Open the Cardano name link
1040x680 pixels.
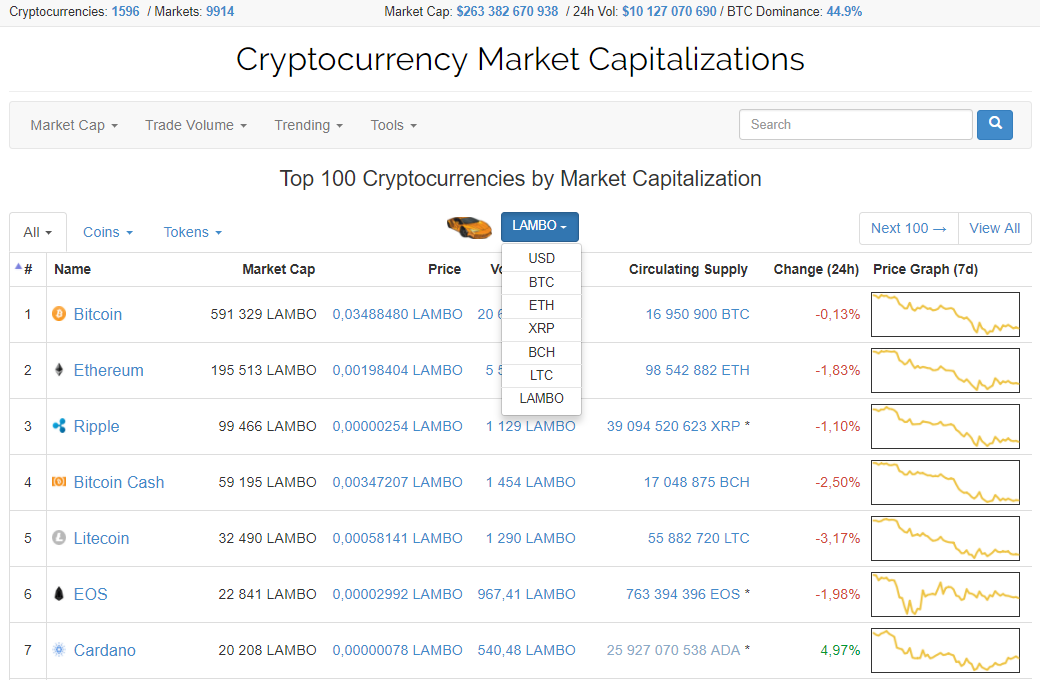tap(104, 650)
